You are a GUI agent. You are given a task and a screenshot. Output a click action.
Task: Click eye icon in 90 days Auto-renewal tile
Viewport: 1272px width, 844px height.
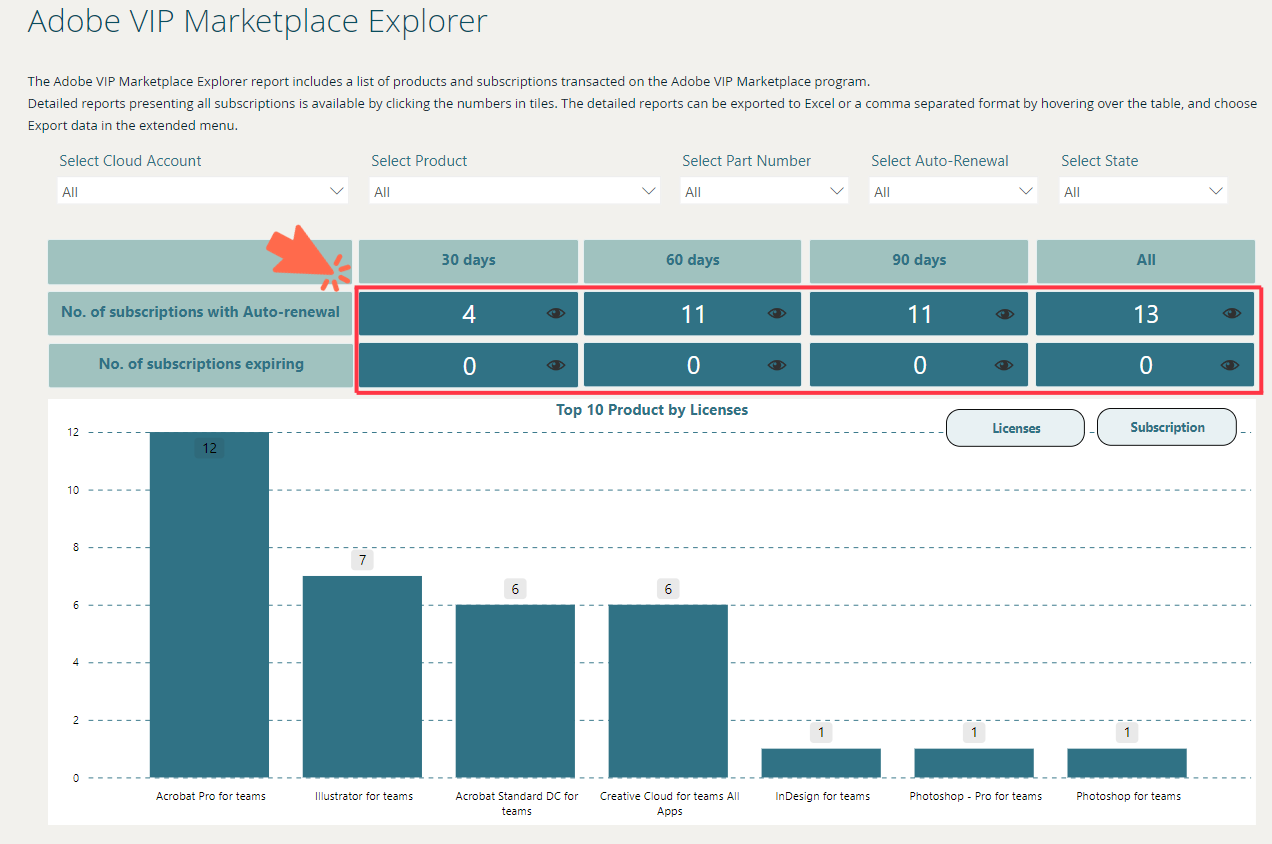[1005, 314]
